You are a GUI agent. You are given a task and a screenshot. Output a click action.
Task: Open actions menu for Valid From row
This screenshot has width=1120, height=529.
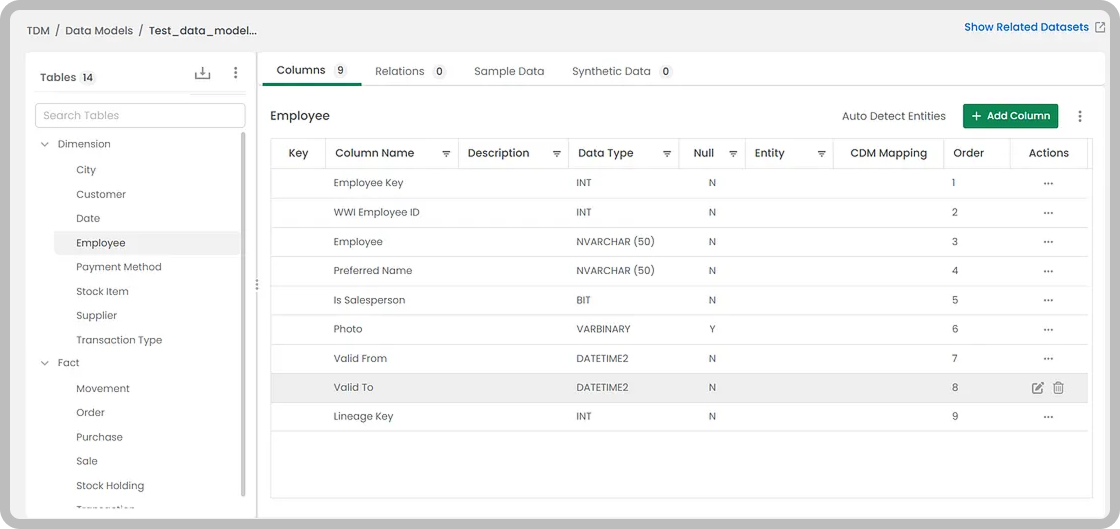(1048, 358)
